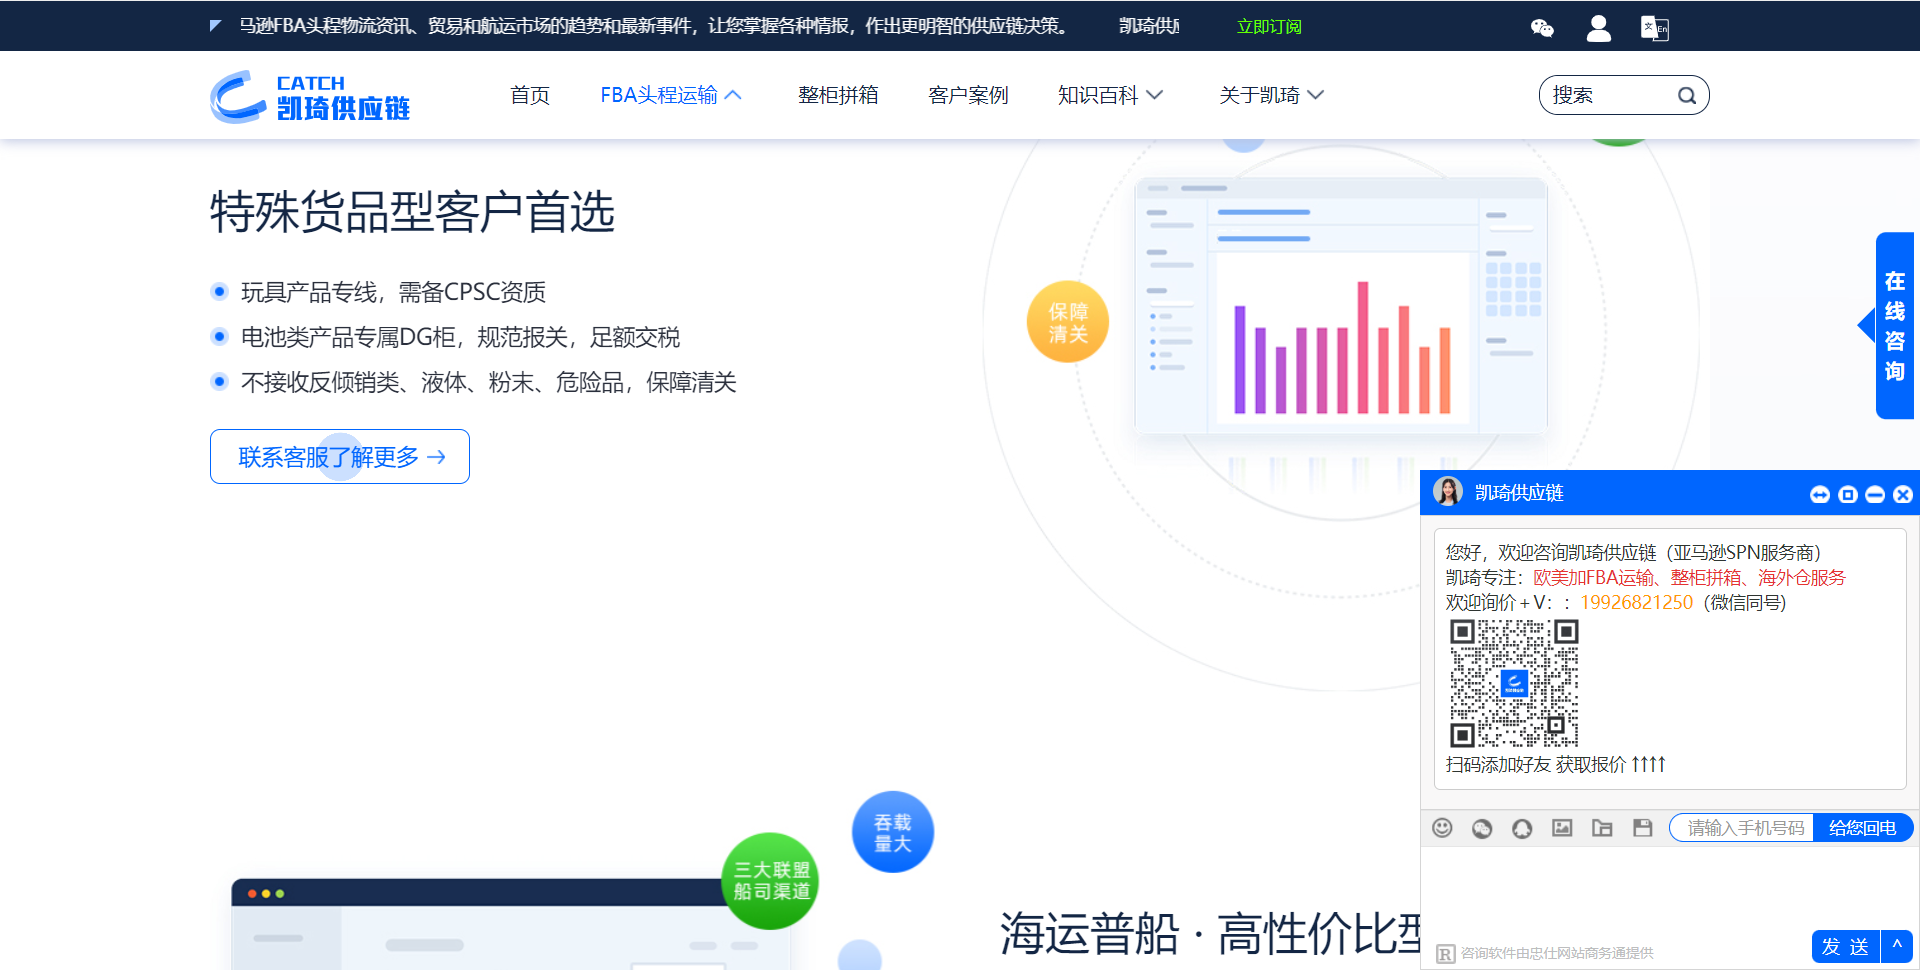Maximize the 凯琦供应链 chat window

pos(1848,495)
